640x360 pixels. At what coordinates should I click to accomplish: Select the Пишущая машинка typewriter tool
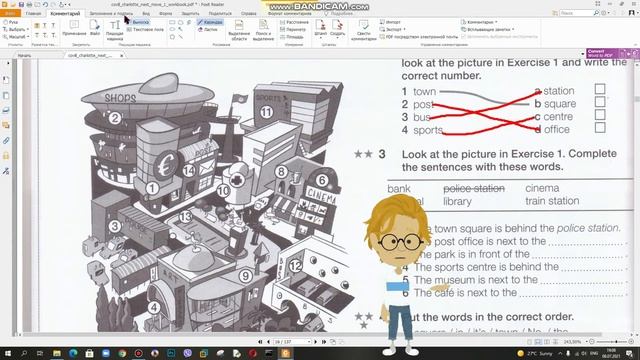pyautogui.click(x=115, y=31)
